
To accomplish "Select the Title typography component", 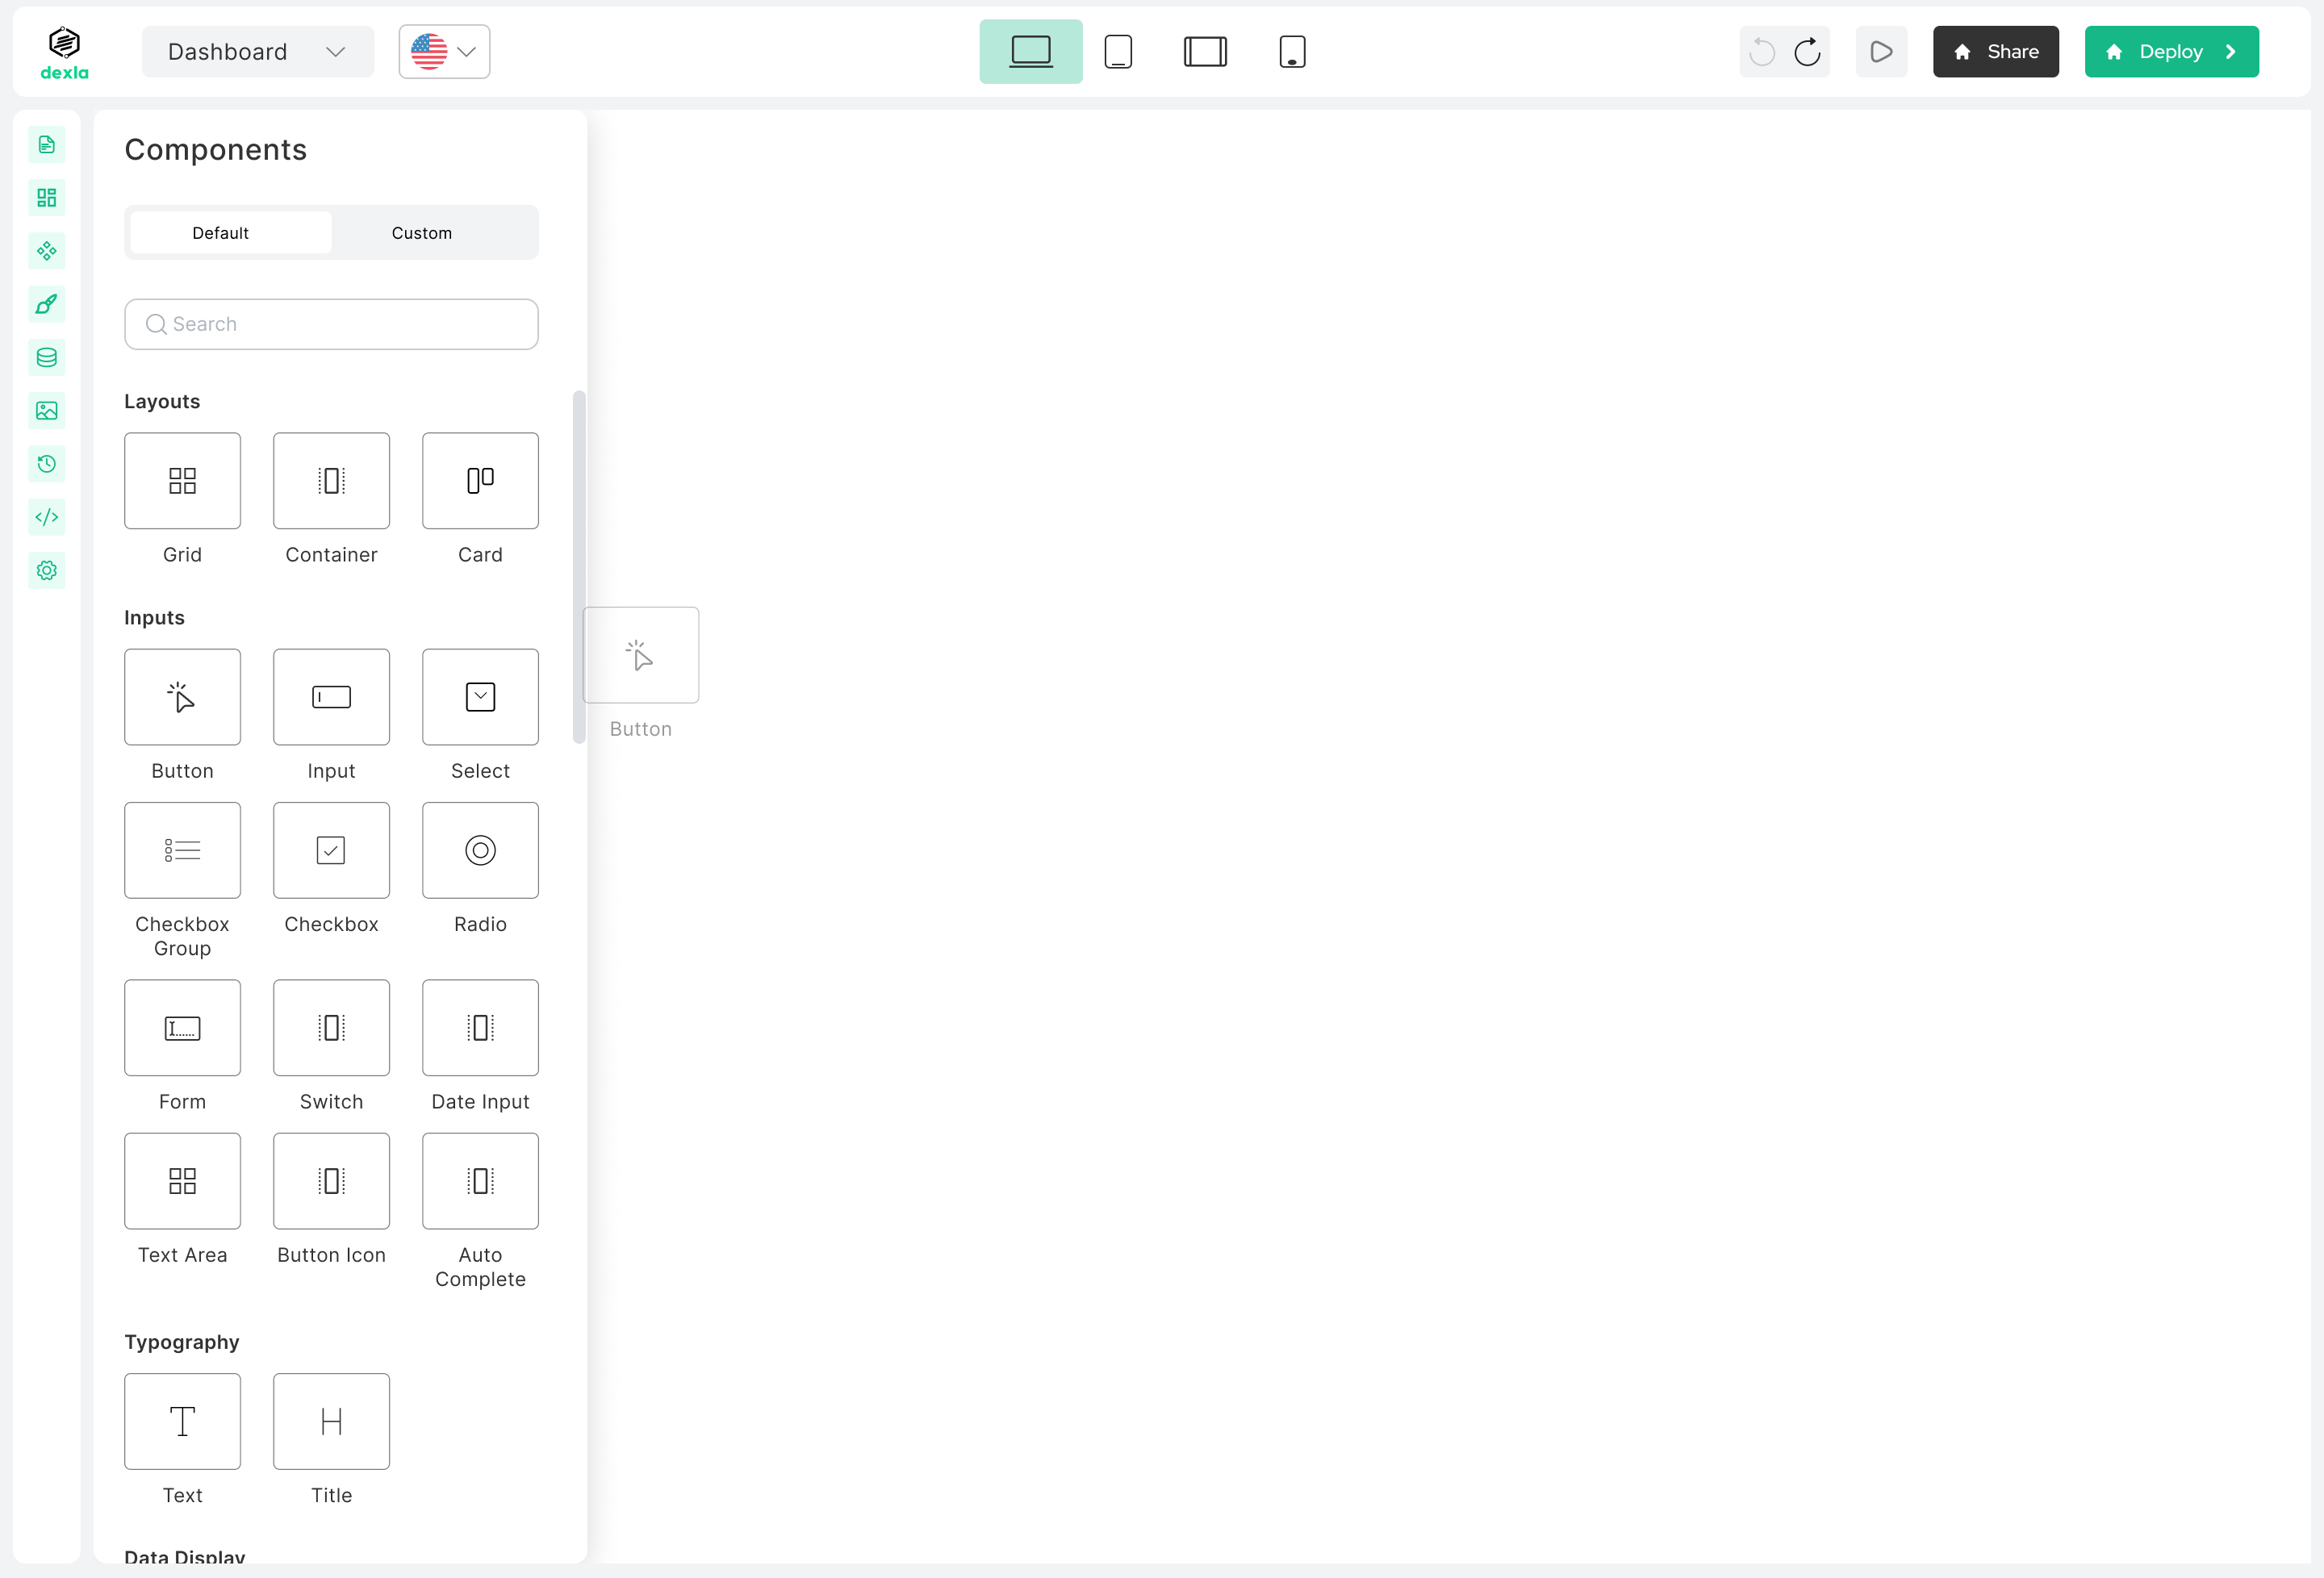I will click(331, 1421).
